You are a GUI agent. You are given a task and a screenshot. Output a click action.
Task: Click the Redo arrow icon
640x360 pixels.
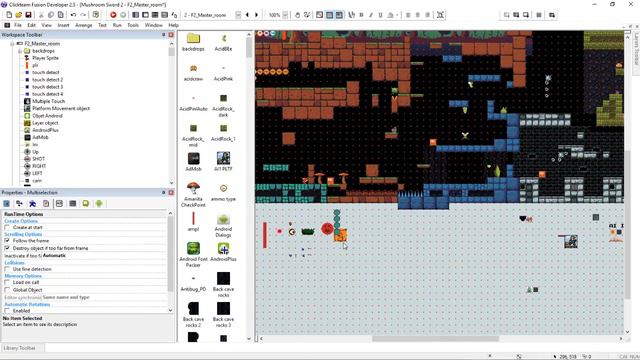pos(83,15)
